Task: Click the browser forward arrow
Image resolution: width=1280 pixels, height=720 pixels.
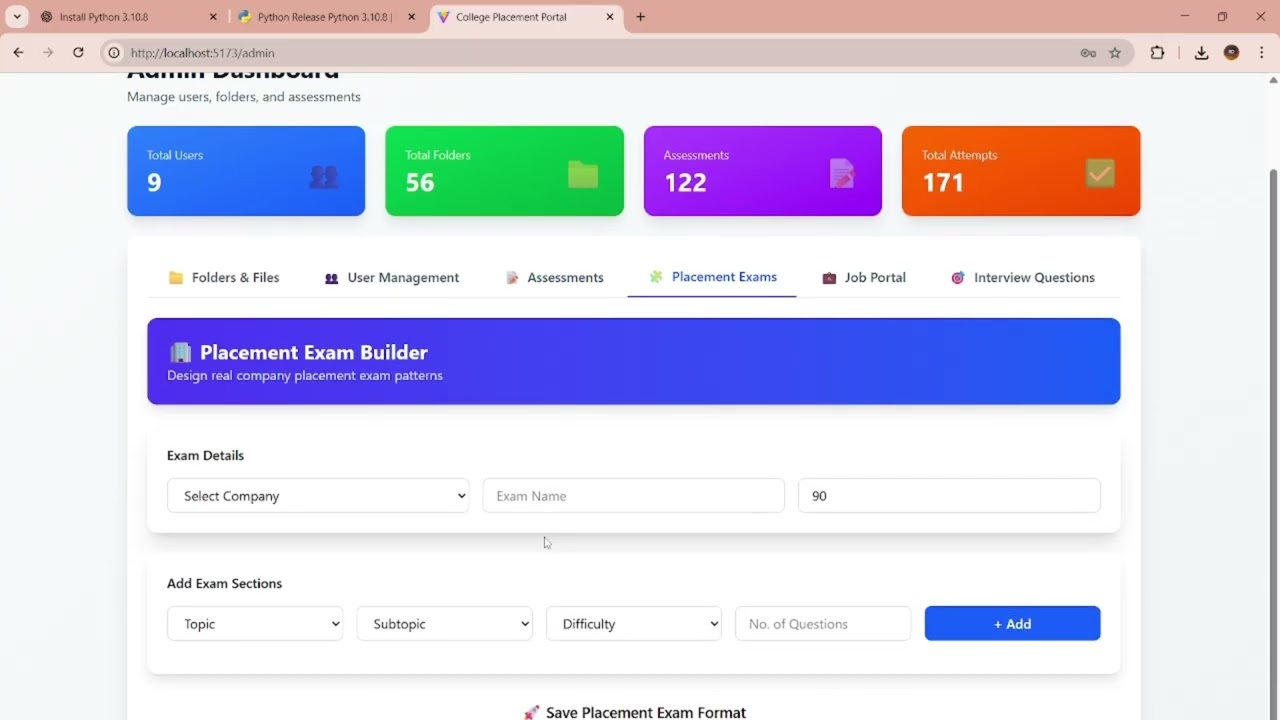Action: tap(48, 53)
